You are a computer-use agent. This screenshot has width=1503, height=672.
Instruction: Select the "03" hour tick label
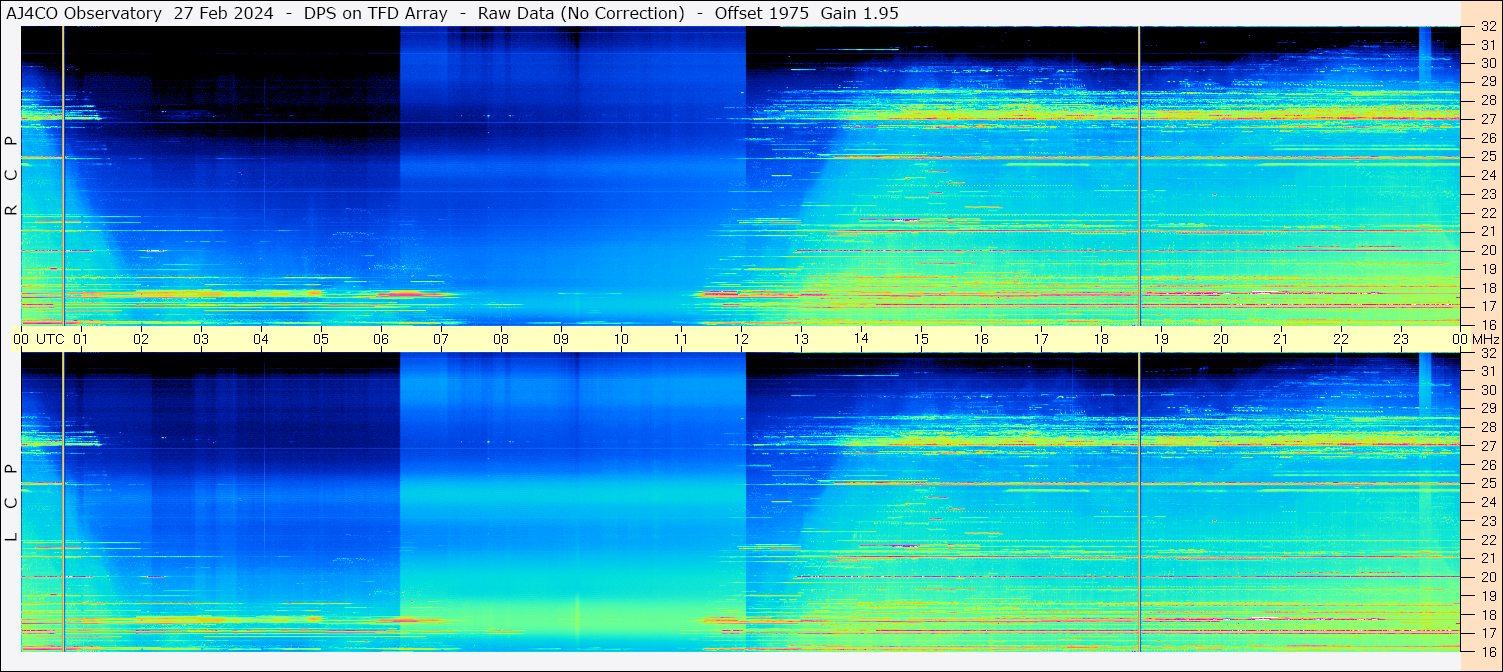(201, 339)
